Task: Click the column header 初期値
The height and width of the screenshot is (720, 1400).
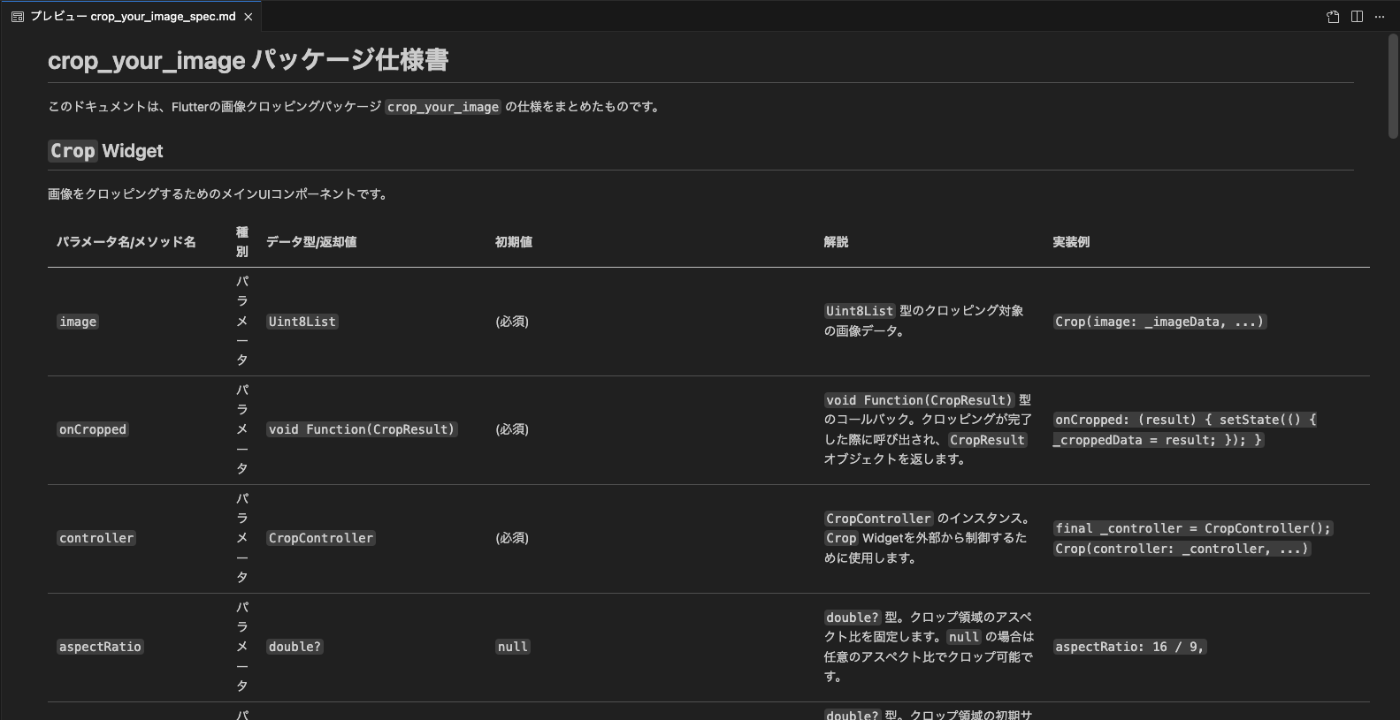Action: [x=513, y=242]
